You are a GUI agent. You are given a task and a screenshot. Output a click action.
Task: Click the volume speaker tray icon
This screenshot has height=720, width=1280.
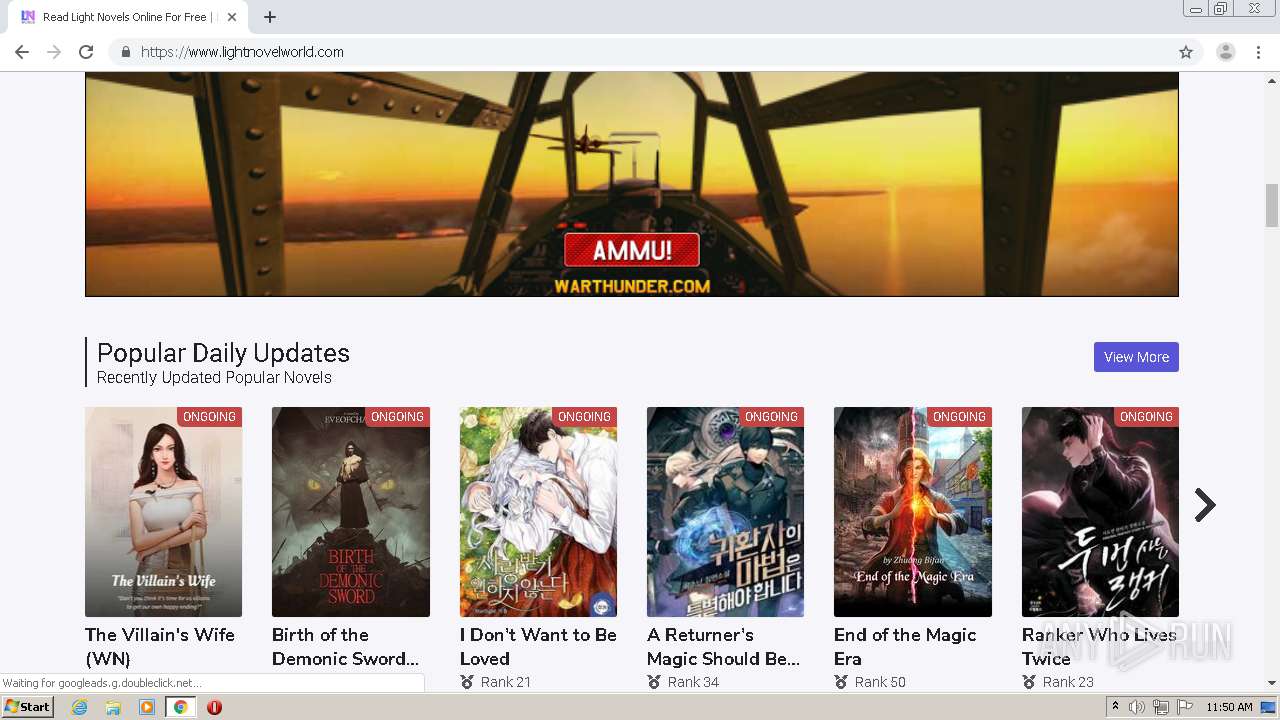tap(1137, 707)
